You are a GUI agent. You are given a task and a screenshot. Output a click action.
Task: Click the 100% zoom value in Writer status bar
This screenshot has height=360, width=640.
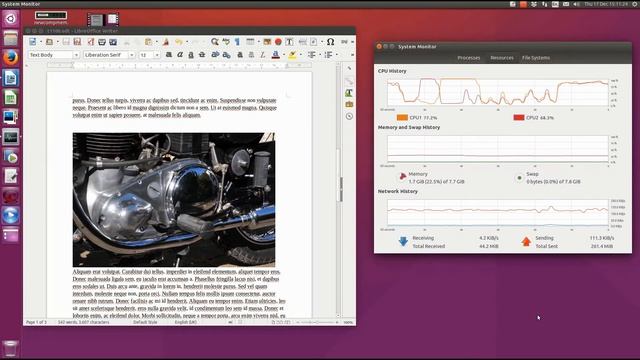point(348,322)
